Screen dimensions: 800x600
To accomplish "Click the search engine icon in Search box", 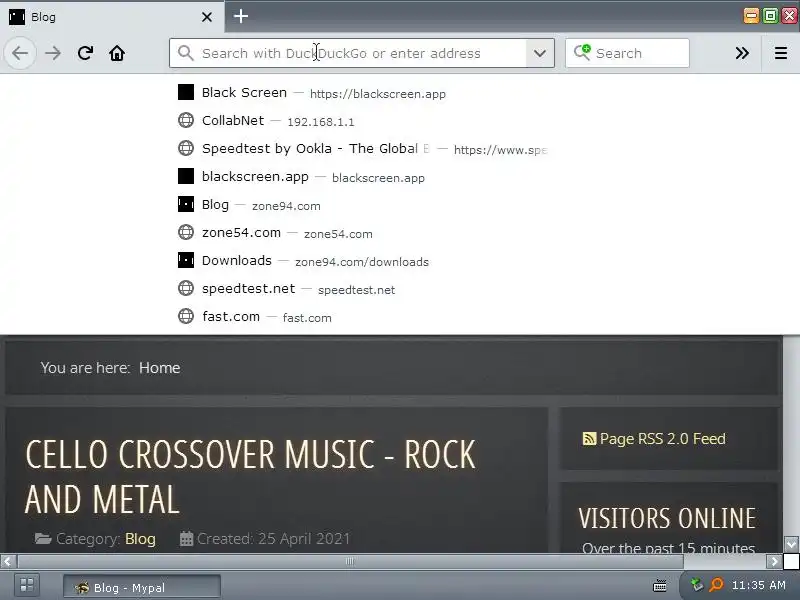I will (582, 52).
